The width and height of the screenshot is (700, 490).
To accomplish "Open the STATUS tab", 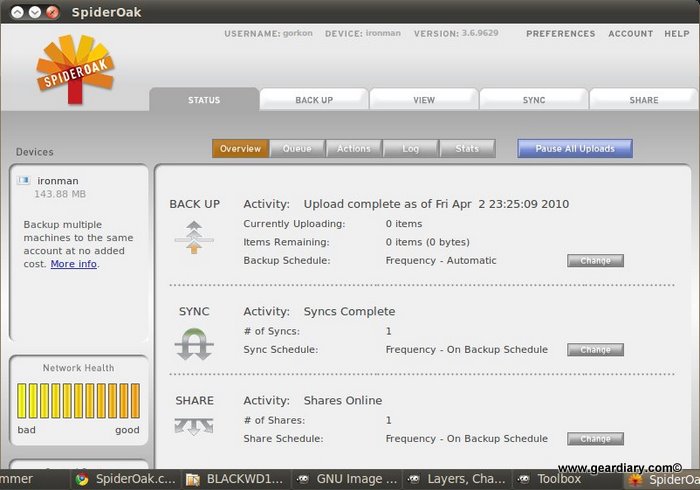I will point(204,100).
